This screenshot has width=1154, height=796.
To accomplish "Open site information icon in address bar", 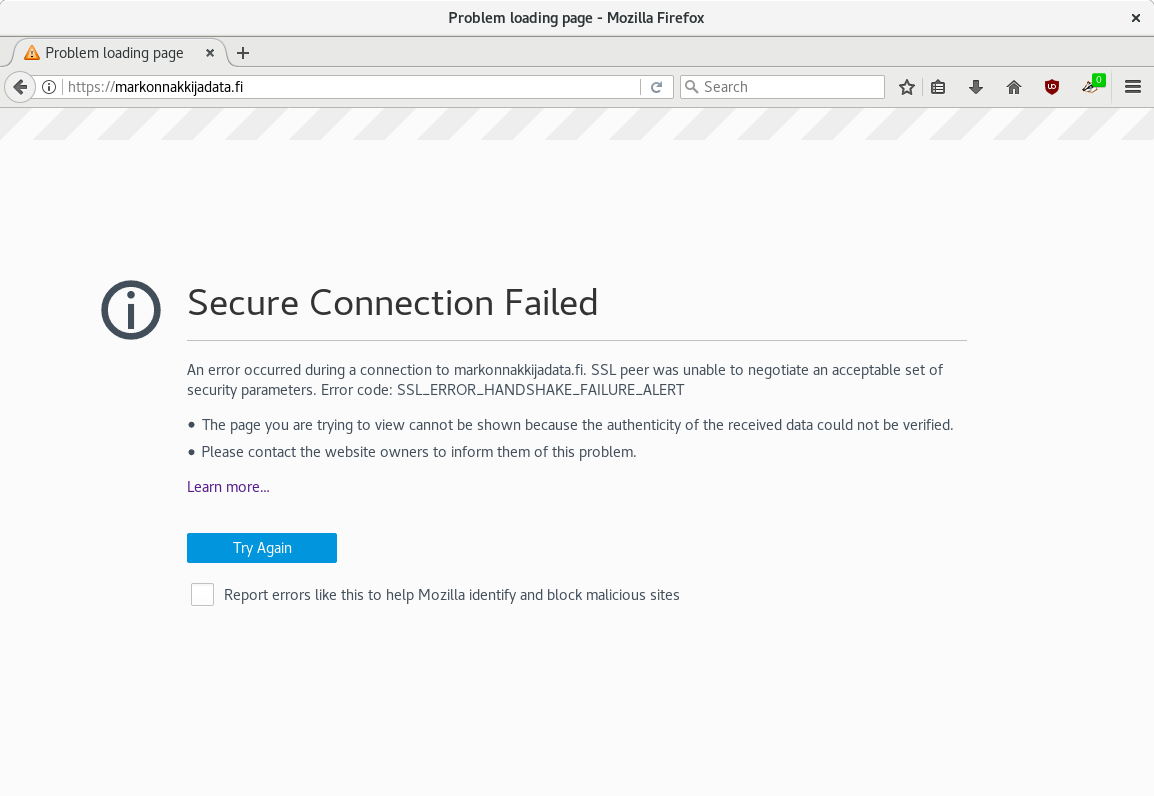I will [49, 87].
